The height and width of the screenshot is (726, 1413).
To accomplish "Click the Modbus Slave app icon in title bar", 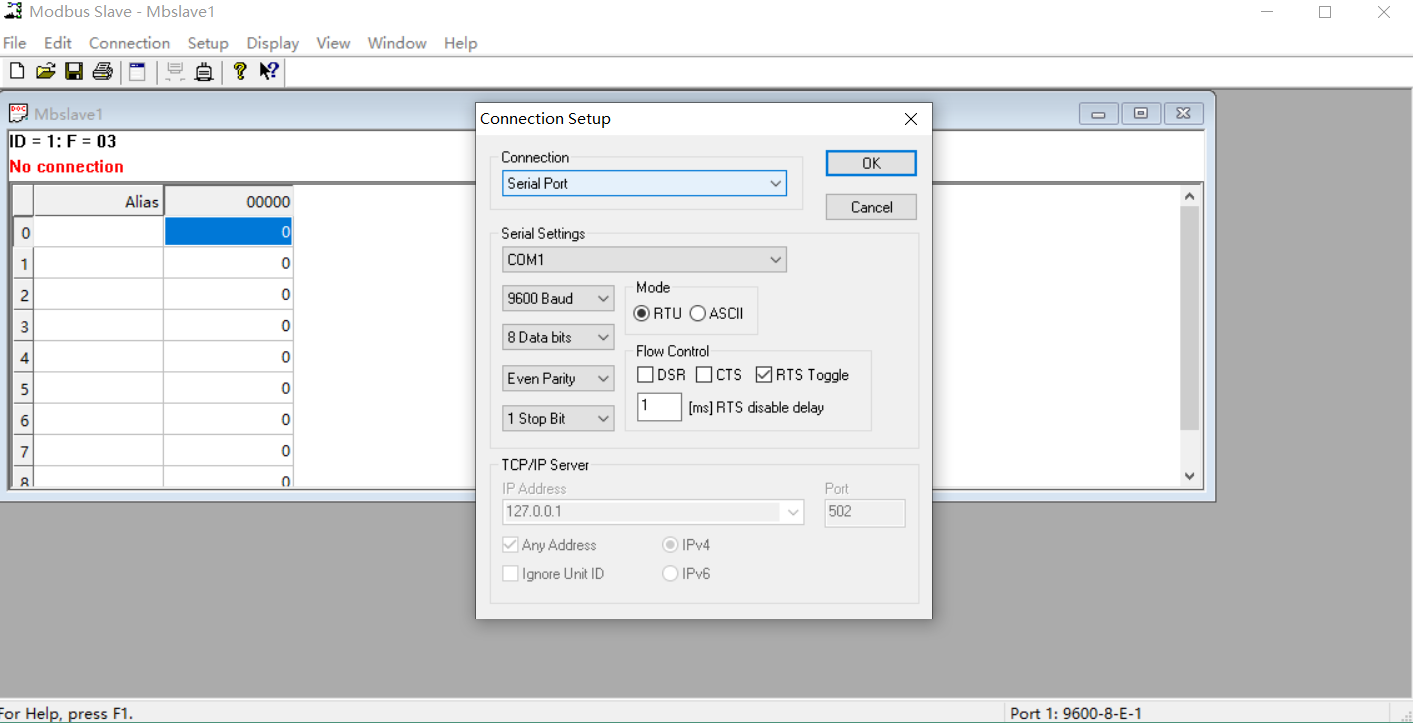I will point(13,12).
